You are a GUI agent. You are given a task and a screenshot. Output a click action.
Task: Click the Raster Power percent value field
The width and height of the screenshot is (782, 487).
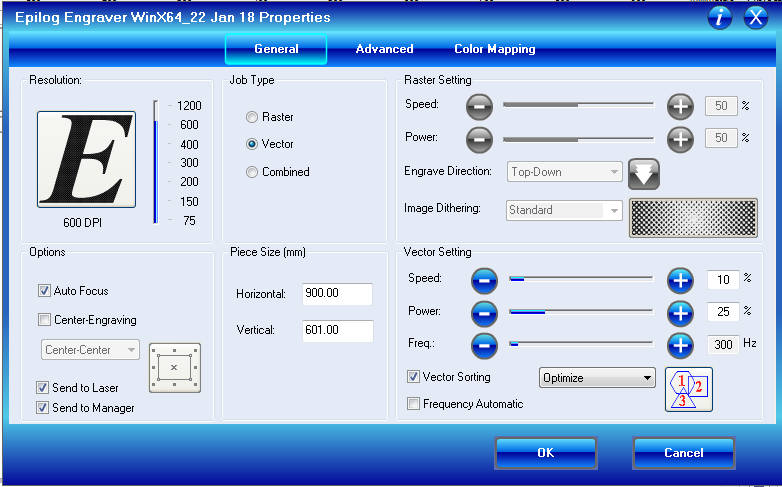[721, 138]
